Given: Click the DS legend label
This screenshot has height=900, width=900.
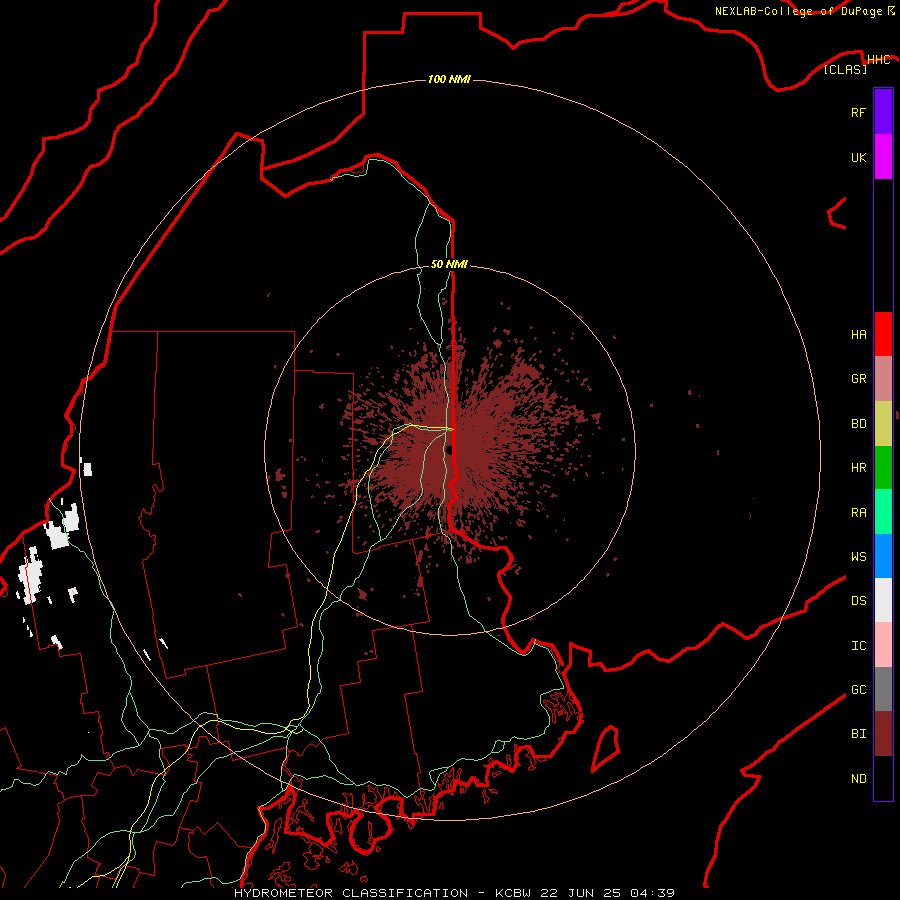Looking at the screenshot, I should pos(858,601).
